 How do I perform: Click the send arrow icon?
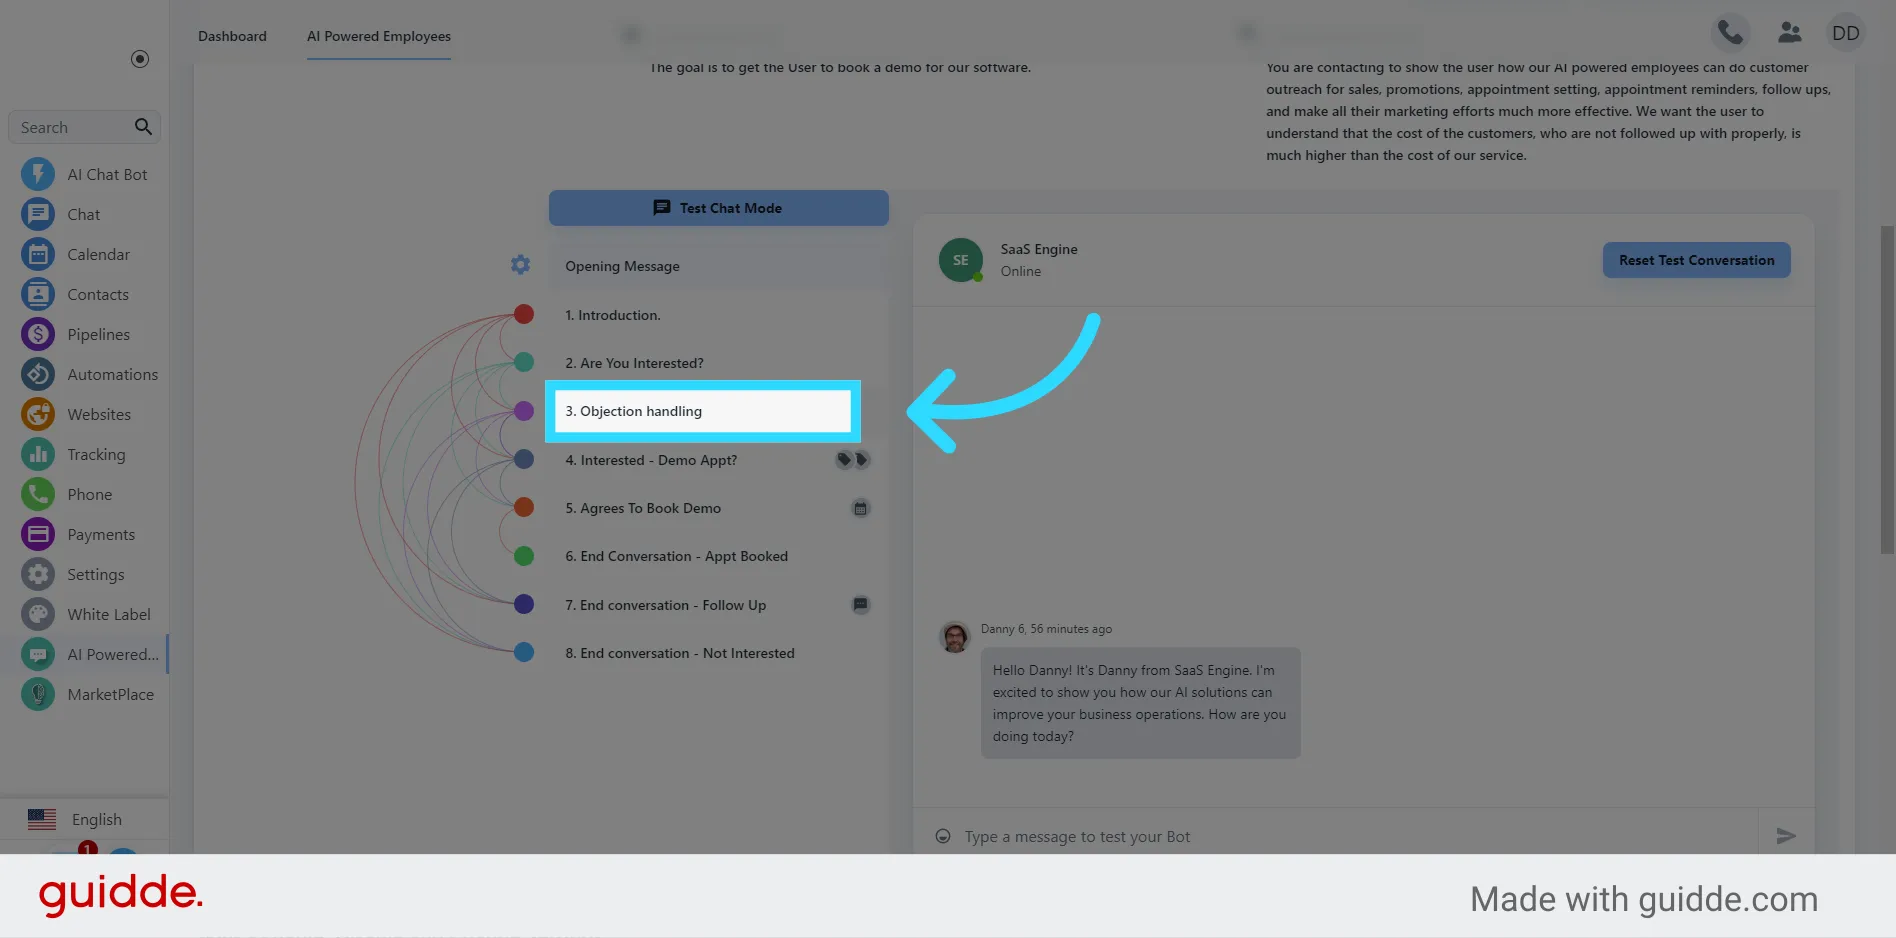click(x=1785, y=836)
